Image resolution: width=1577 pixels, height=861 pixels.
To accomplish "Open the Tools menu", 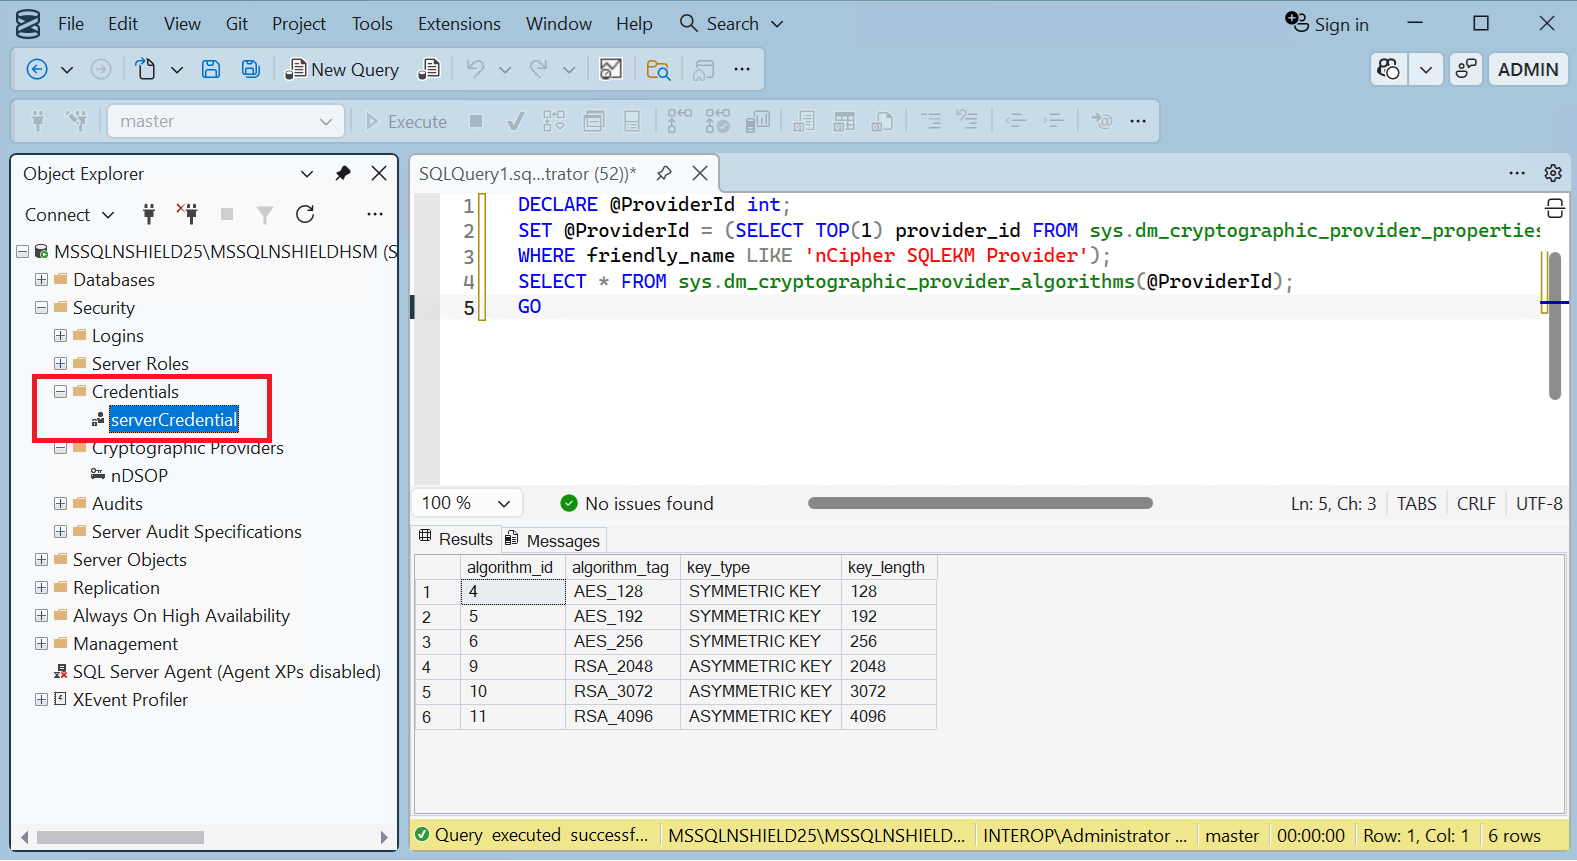I will (372, 23).
